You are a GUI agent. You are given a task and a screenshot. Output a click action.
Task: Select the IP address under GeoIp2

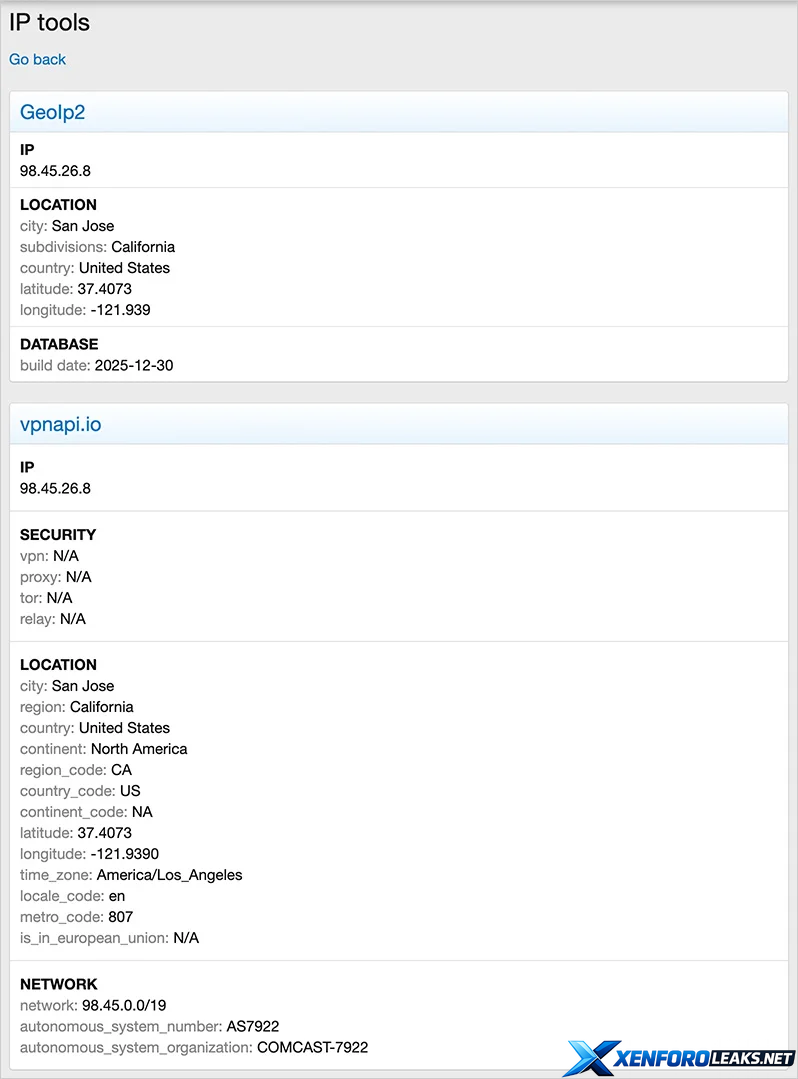point(55,171)
